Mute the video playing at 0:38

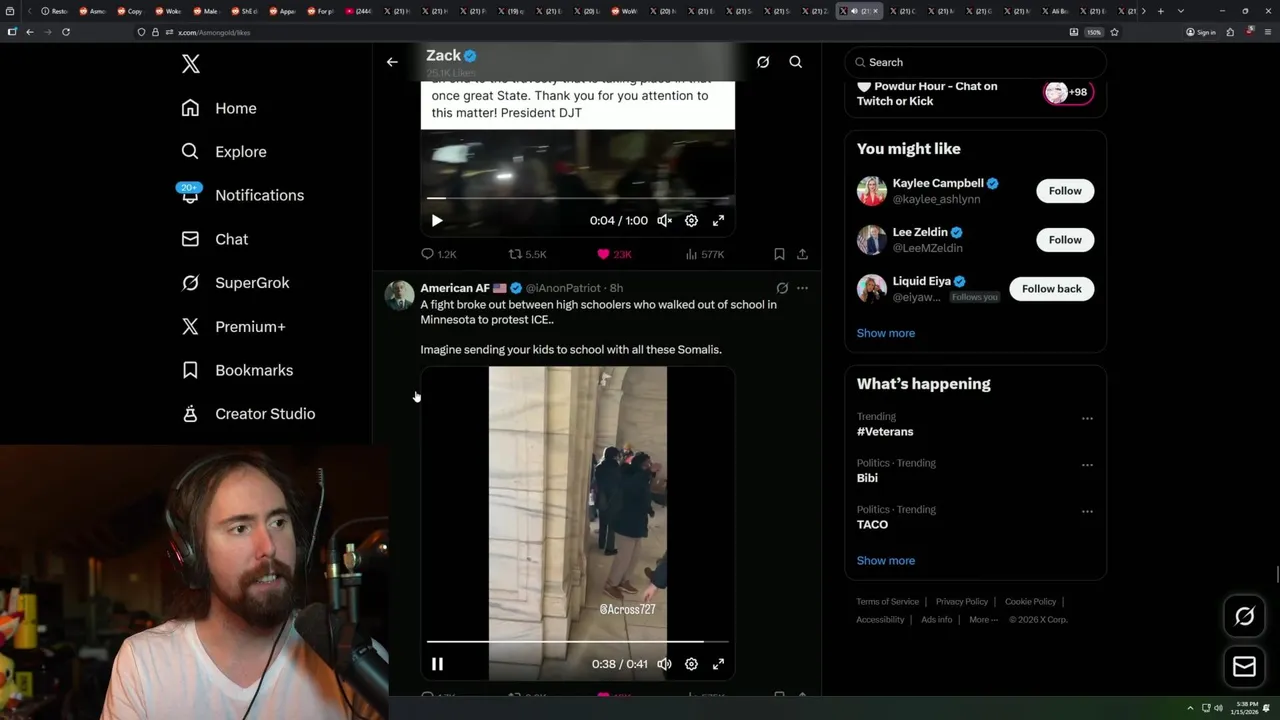pos(664,664)
